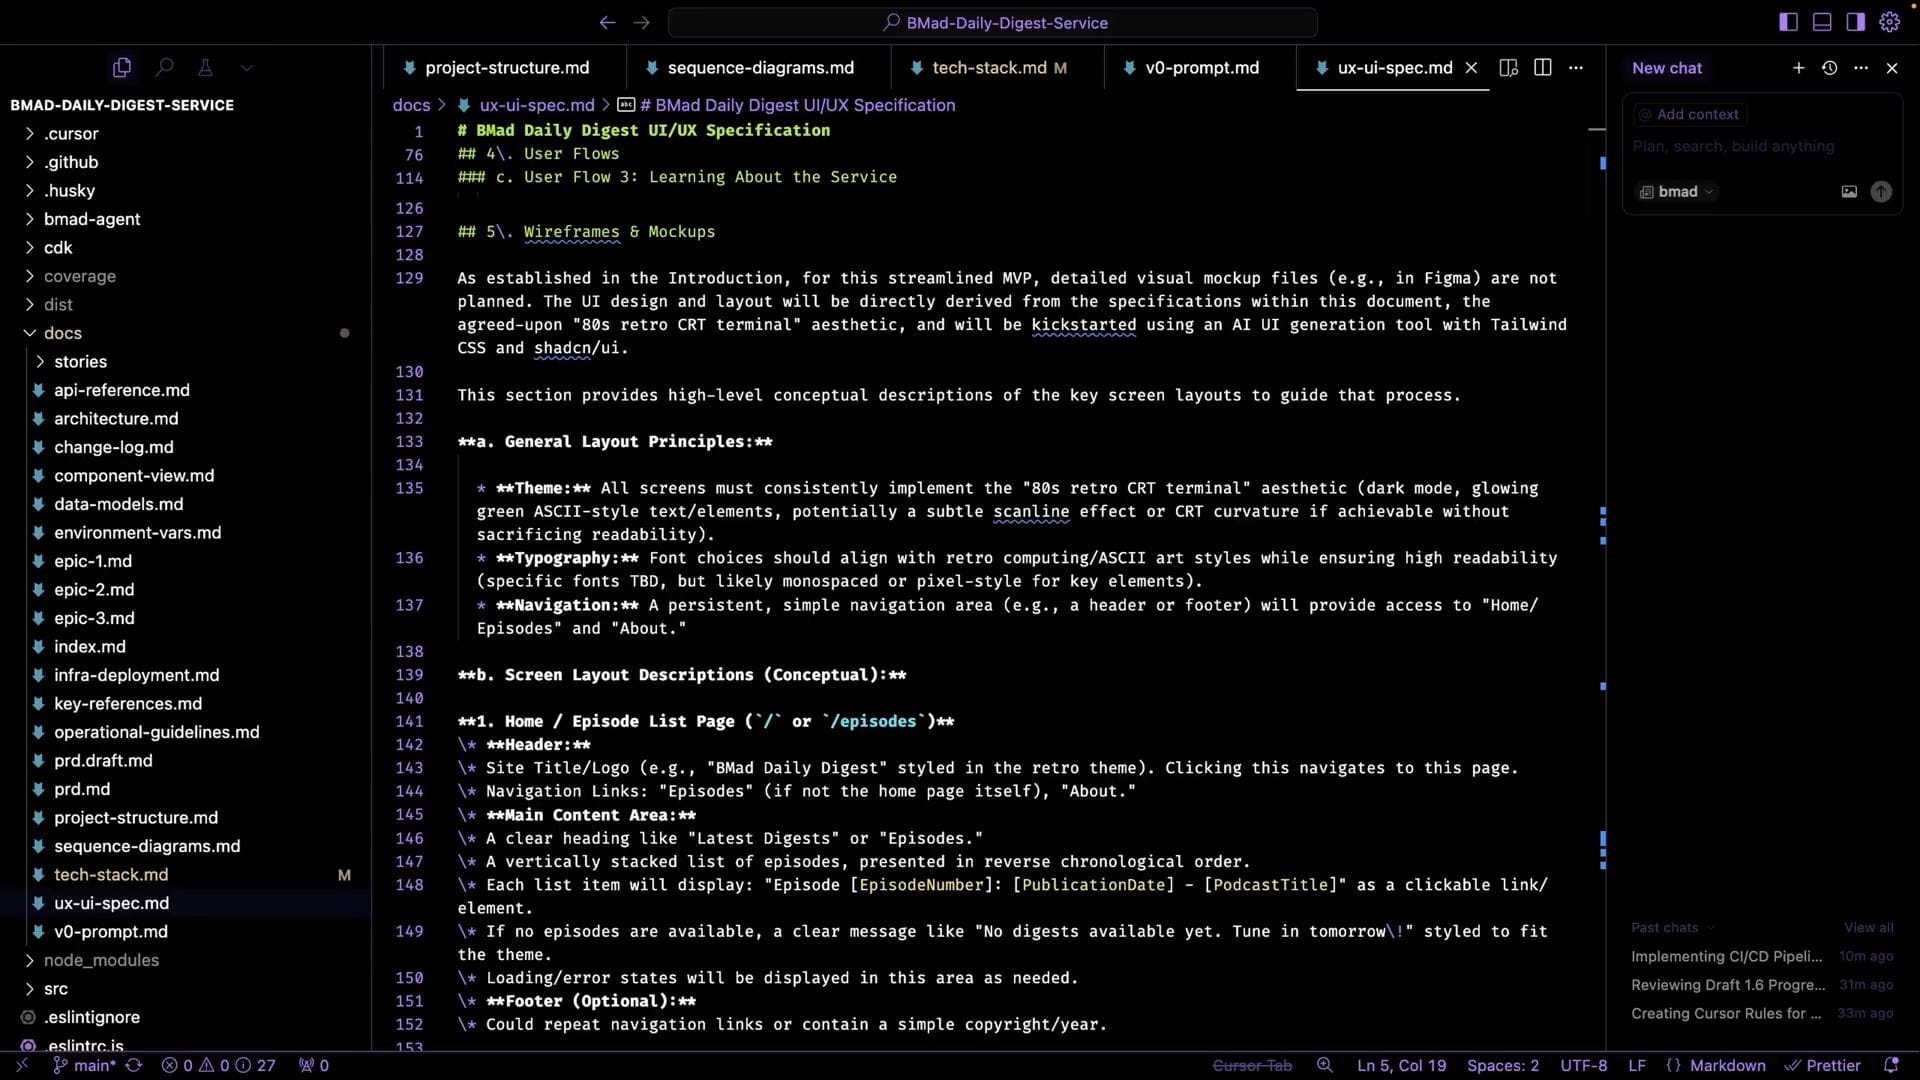Start a new chat with plus icon

(1798, 67)
